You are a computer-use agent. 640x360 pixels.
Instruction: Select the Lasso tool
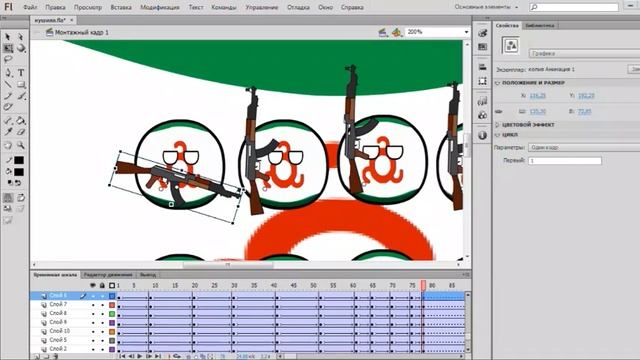8,60
